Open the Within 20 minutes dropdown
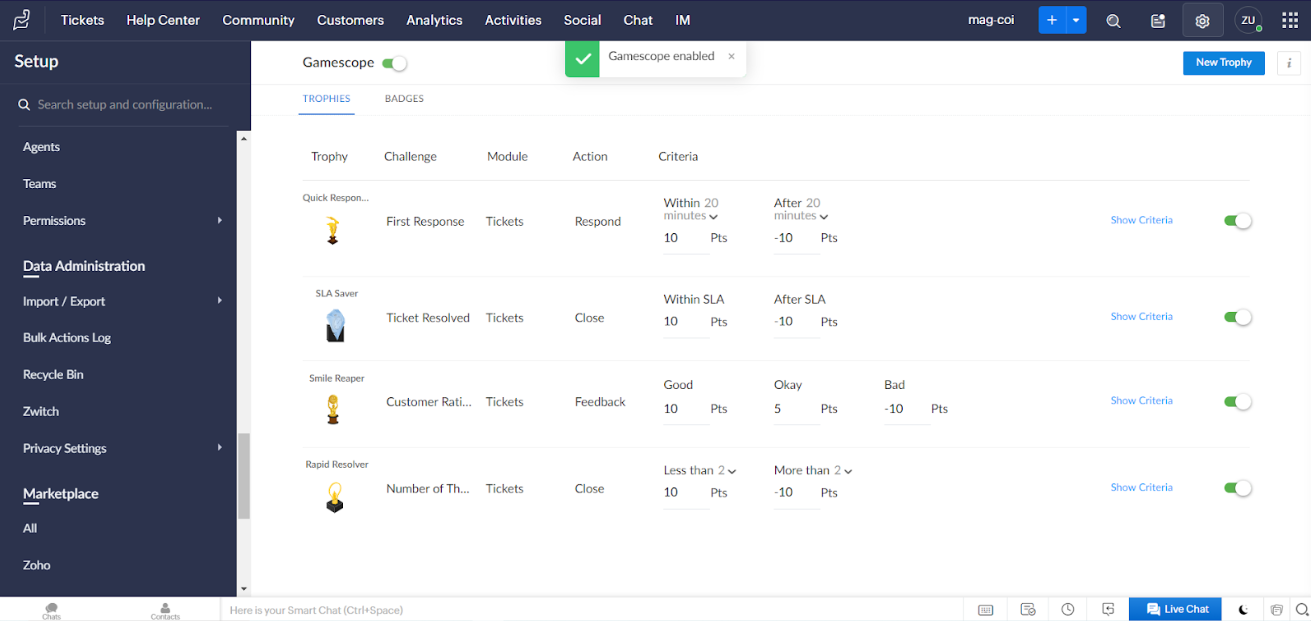1311x621 pixels. click(x=713, y=216)
